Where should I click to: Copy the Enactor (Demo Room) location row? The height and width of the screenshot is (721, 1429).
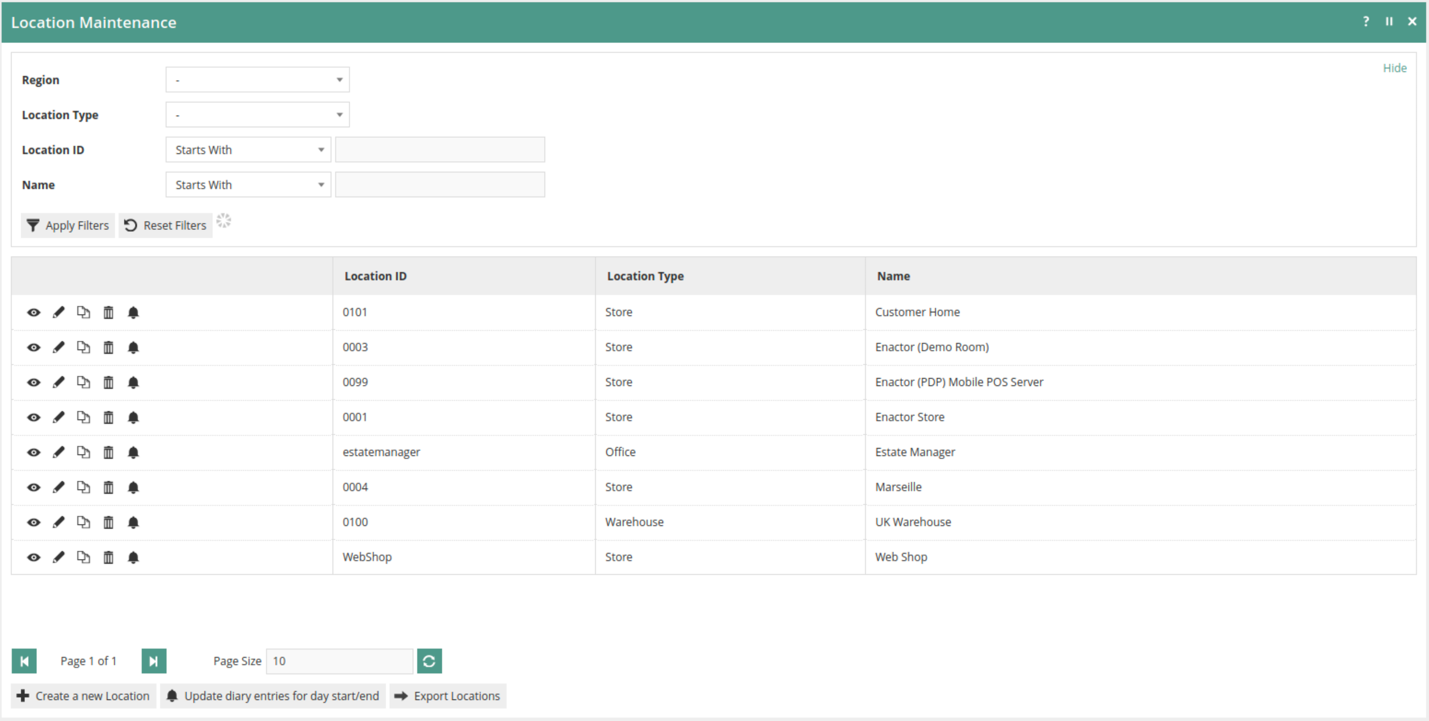tap(84, 347)
